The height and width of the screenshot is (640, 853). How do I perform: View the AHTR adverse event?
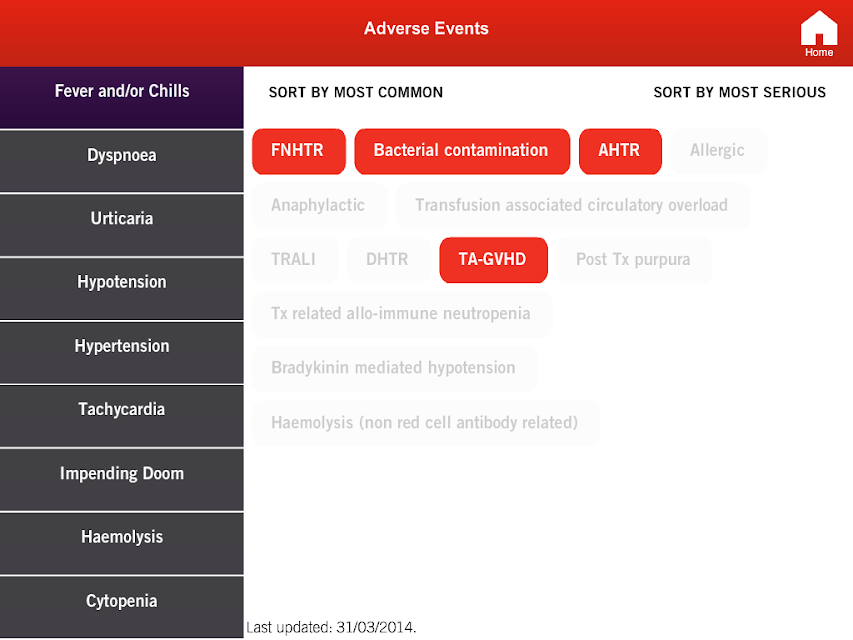click(x=620, y=151)
